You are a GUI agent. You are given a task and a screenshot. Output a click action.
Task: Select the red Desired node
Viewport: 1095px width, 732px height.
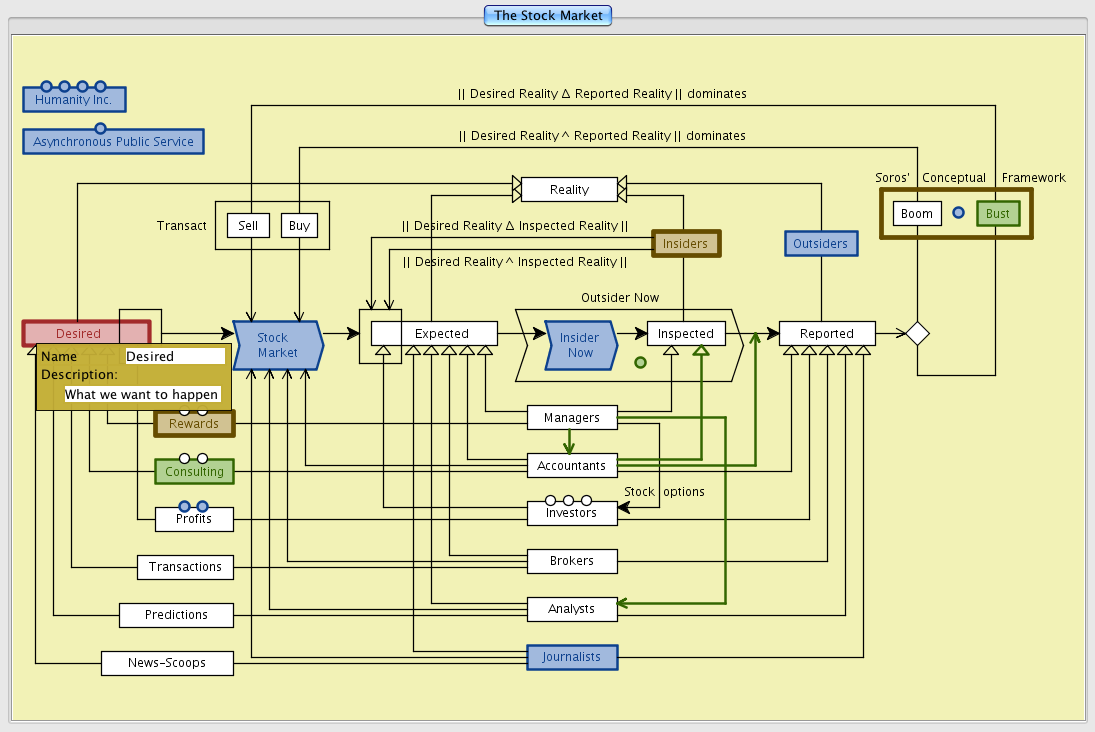point(86,333)
